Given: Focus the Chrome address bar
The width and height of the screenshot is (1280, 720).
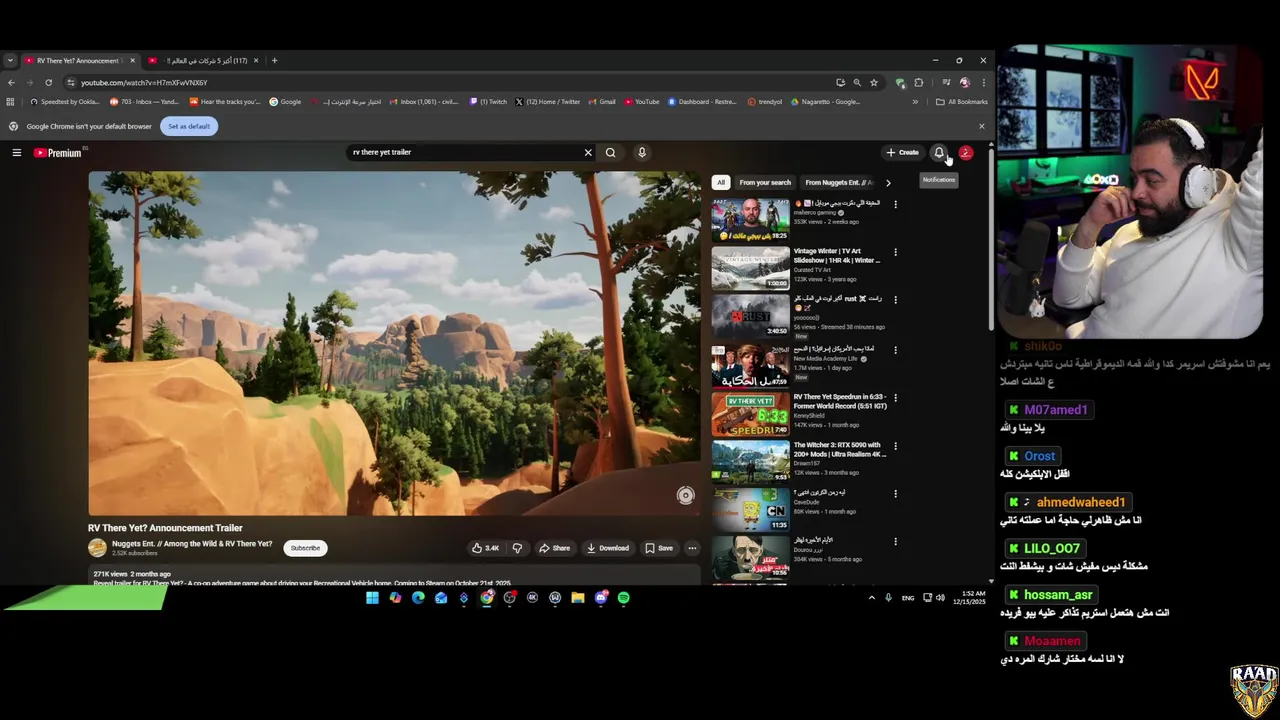Looking at the screenshot, I should [450, 83].
